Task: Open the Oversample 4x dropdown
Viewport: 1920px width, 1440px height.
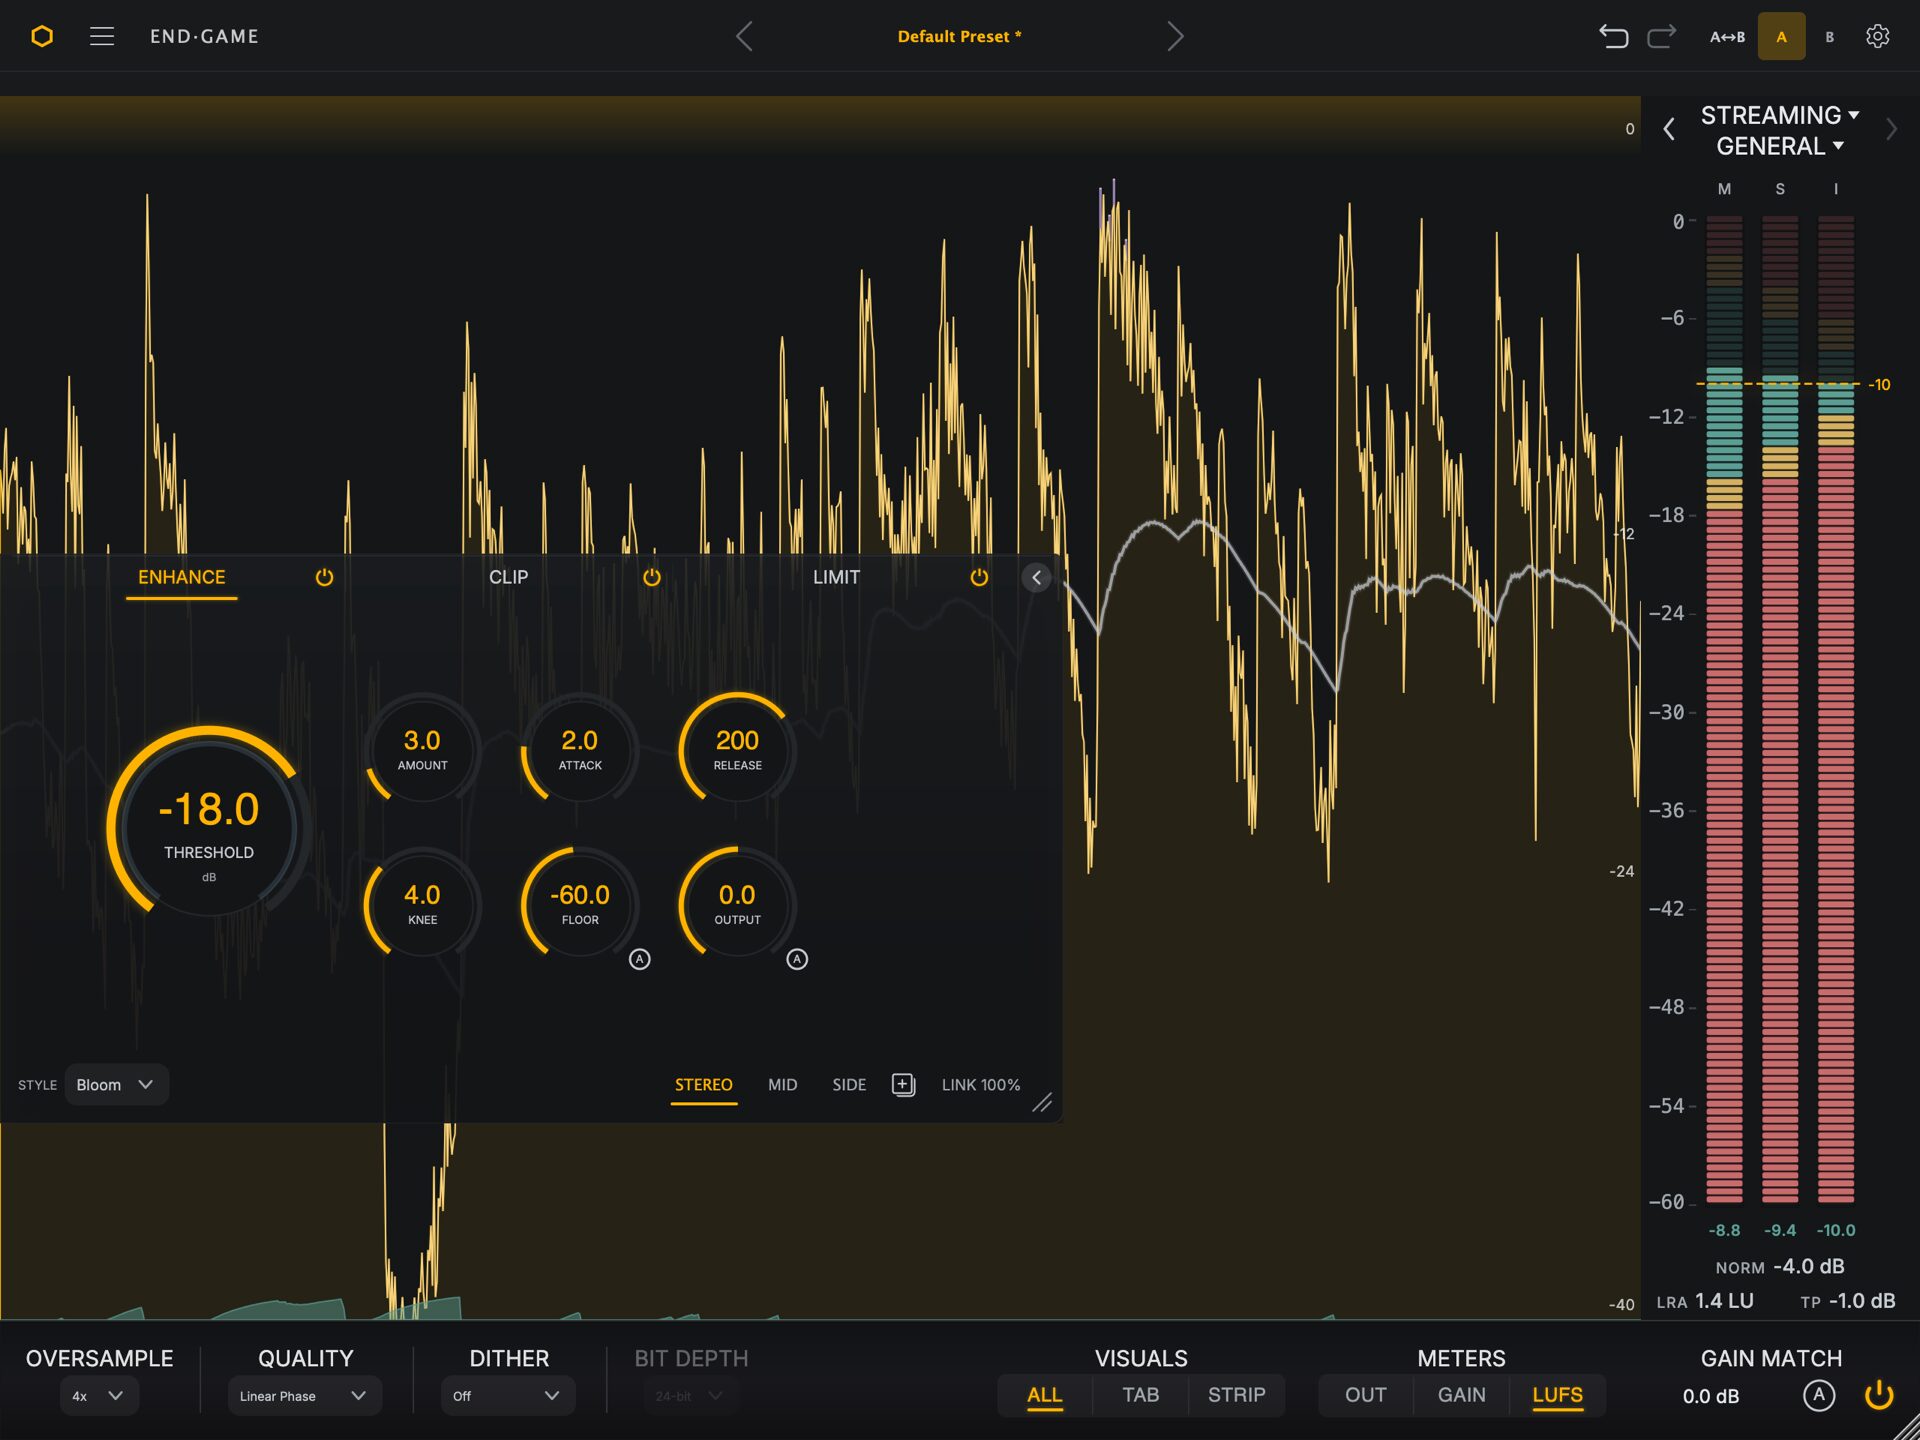Action: click(99, 1396)
